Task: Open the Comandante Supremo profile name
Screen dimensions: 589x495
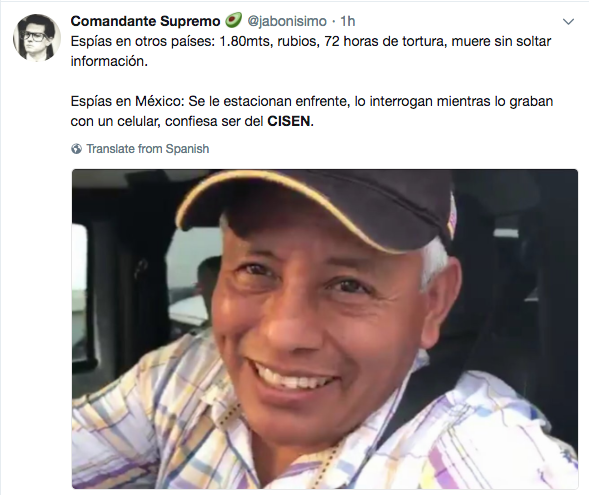Action: point(145,21)
